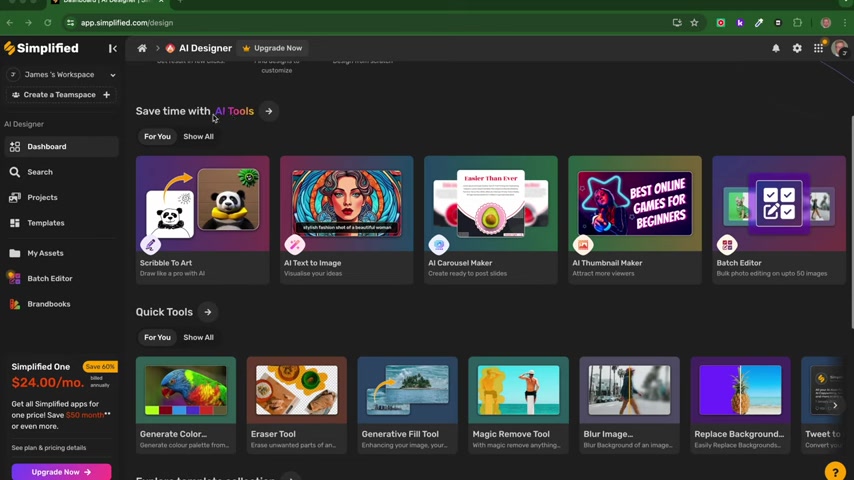Viewport: 854px width, 480px height.
Task: Click the home icon in breadcrumb
Action: [x=142, y=48]
